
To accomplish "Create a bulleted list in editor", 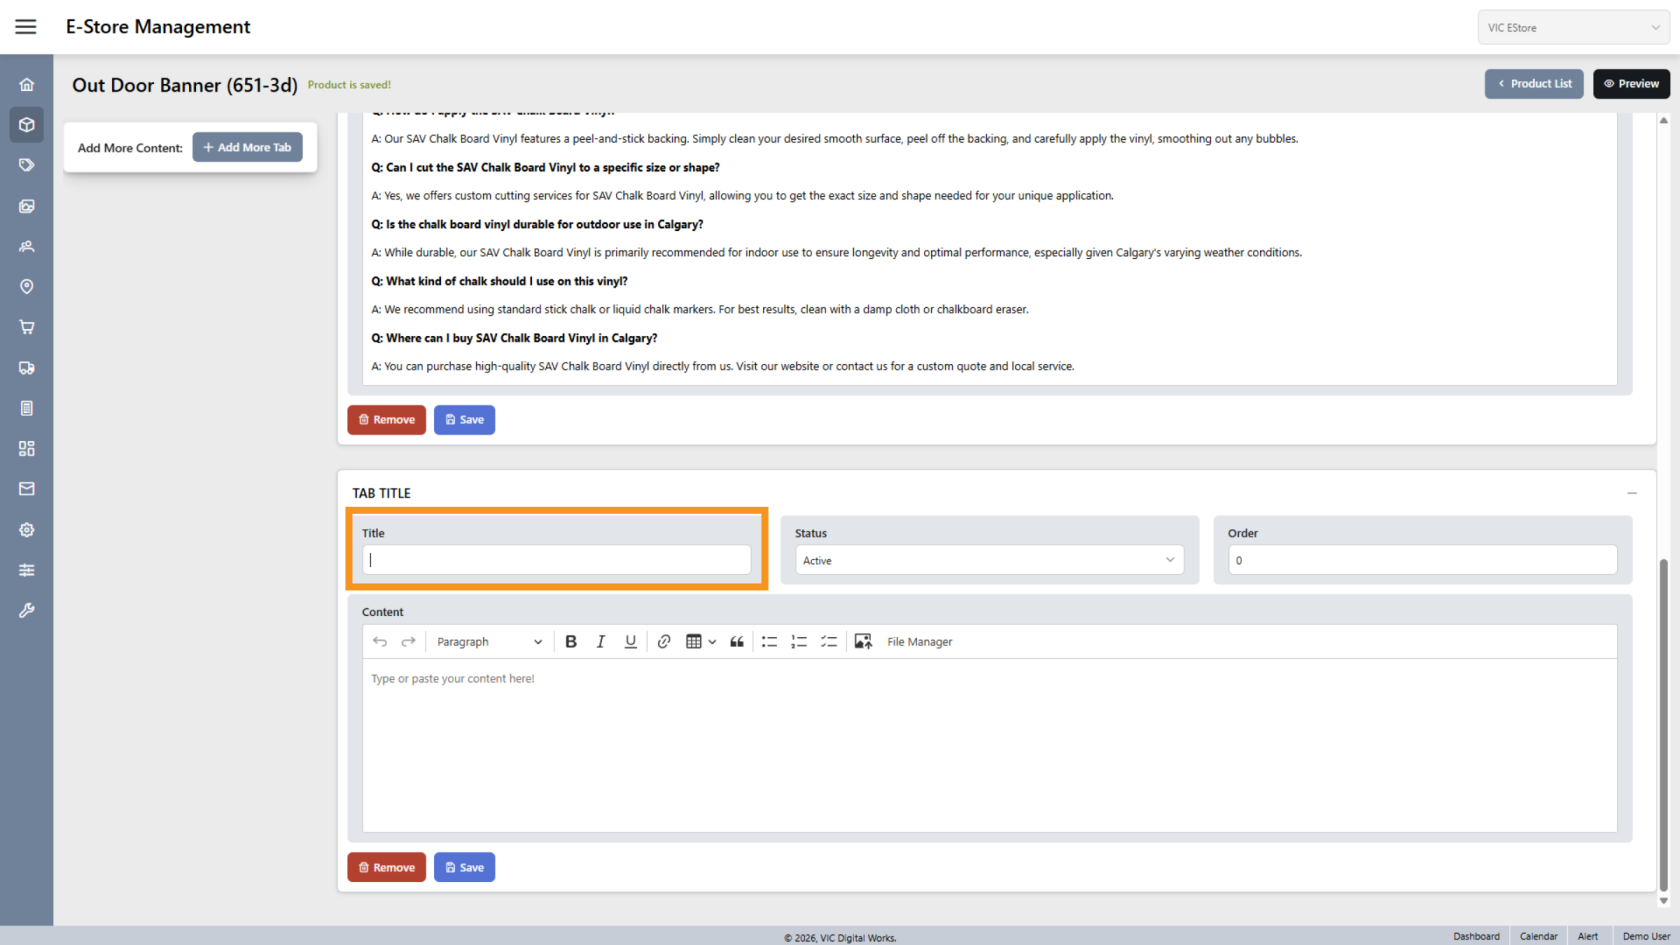I will (x=769, y=642).
